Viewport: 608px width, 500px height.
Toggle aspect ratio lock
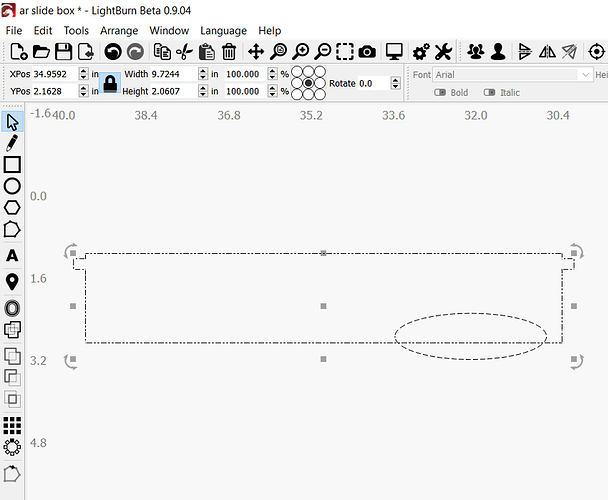pyautogui.click(x=110, y=83)
